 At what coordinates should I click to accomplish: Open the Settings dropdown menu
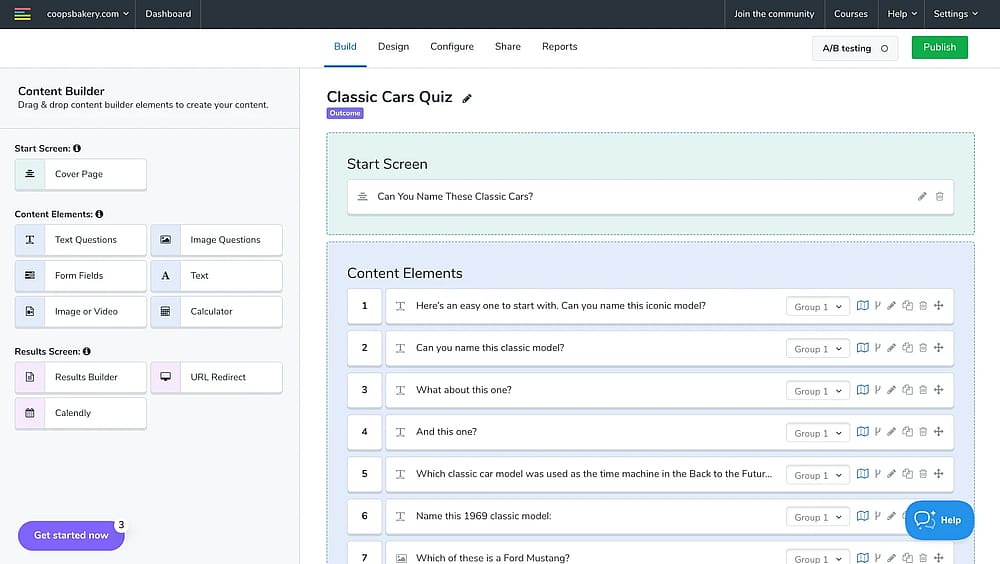click(x=955, y=14)
